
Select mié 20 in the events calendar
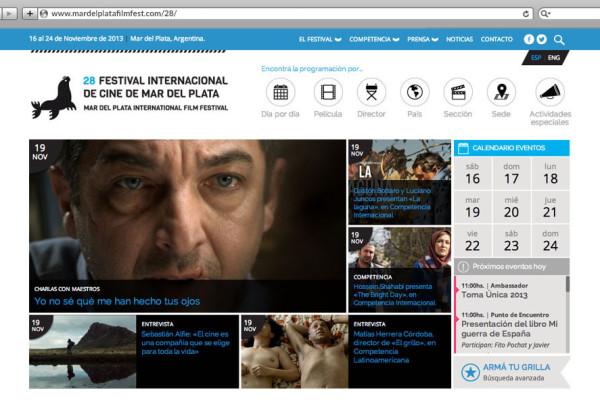tap(512, 207)
